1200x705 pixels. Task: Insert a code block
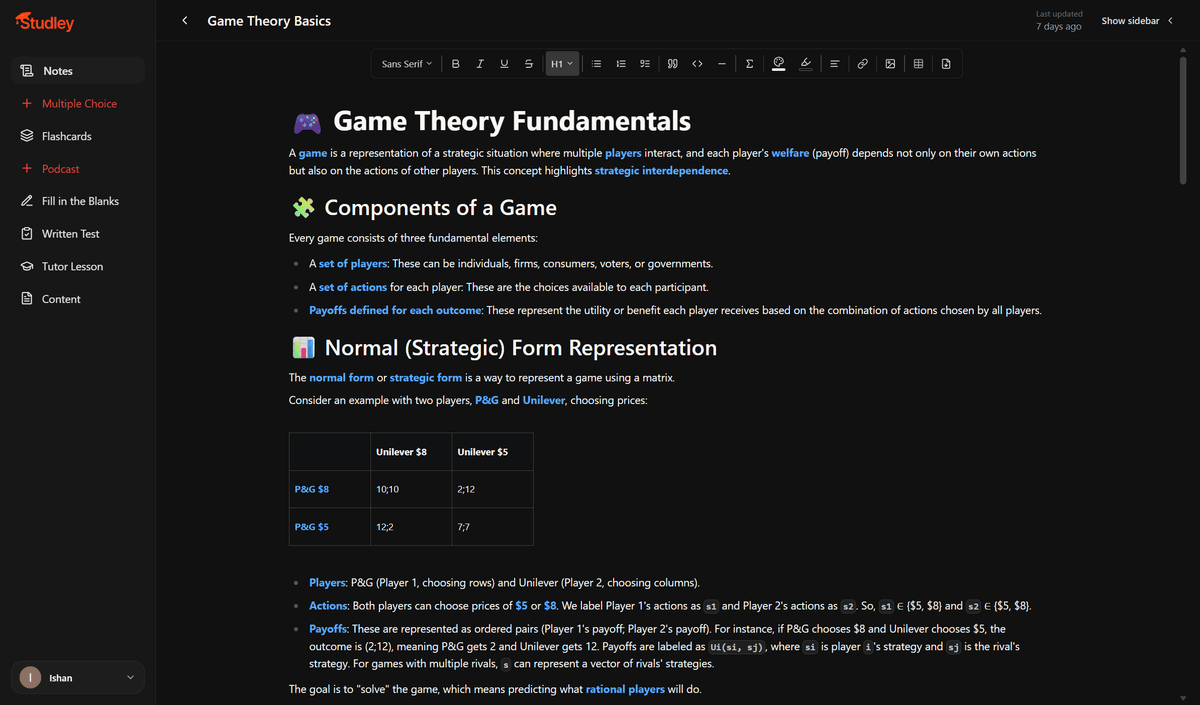point(697,64)
